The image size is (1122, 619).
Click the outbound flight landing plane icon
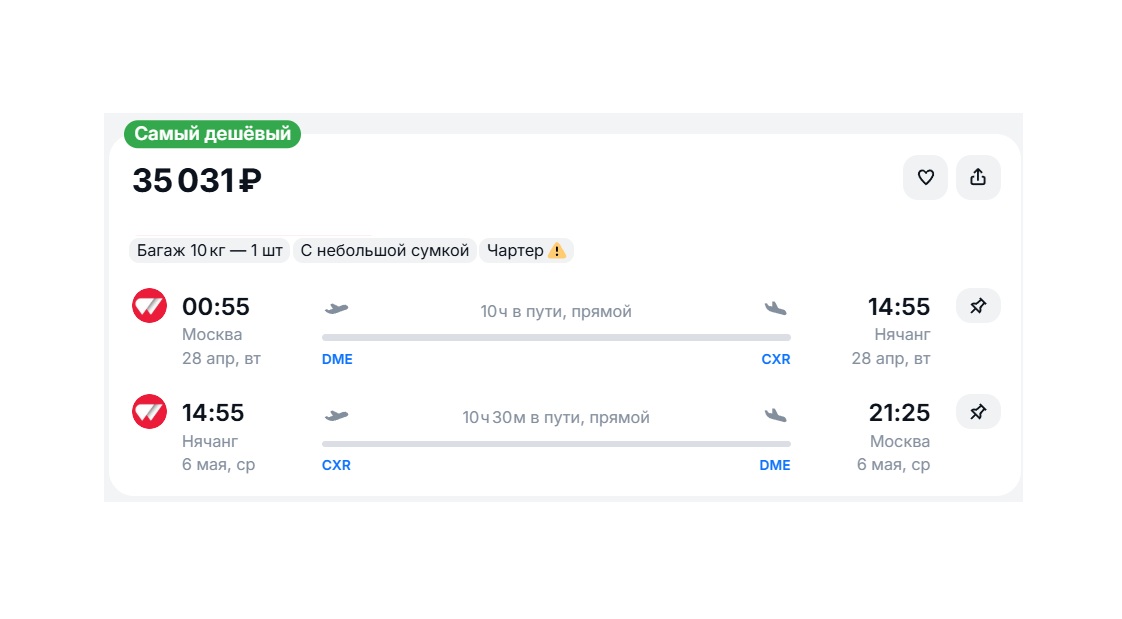[776, 309]
